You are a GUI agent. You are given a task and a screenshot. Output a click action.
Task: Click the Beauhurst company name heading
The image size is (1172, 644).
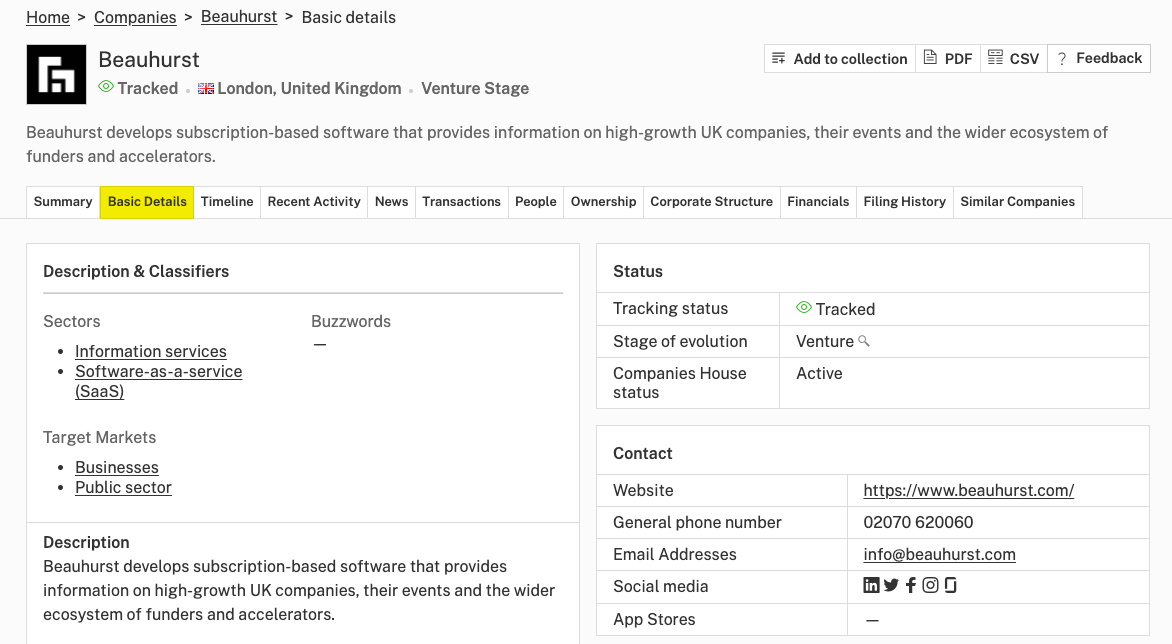[x=149, y=59]
